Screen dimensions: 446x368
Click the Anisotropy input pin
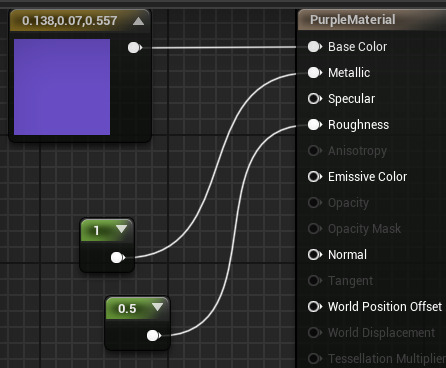(315, 151)
